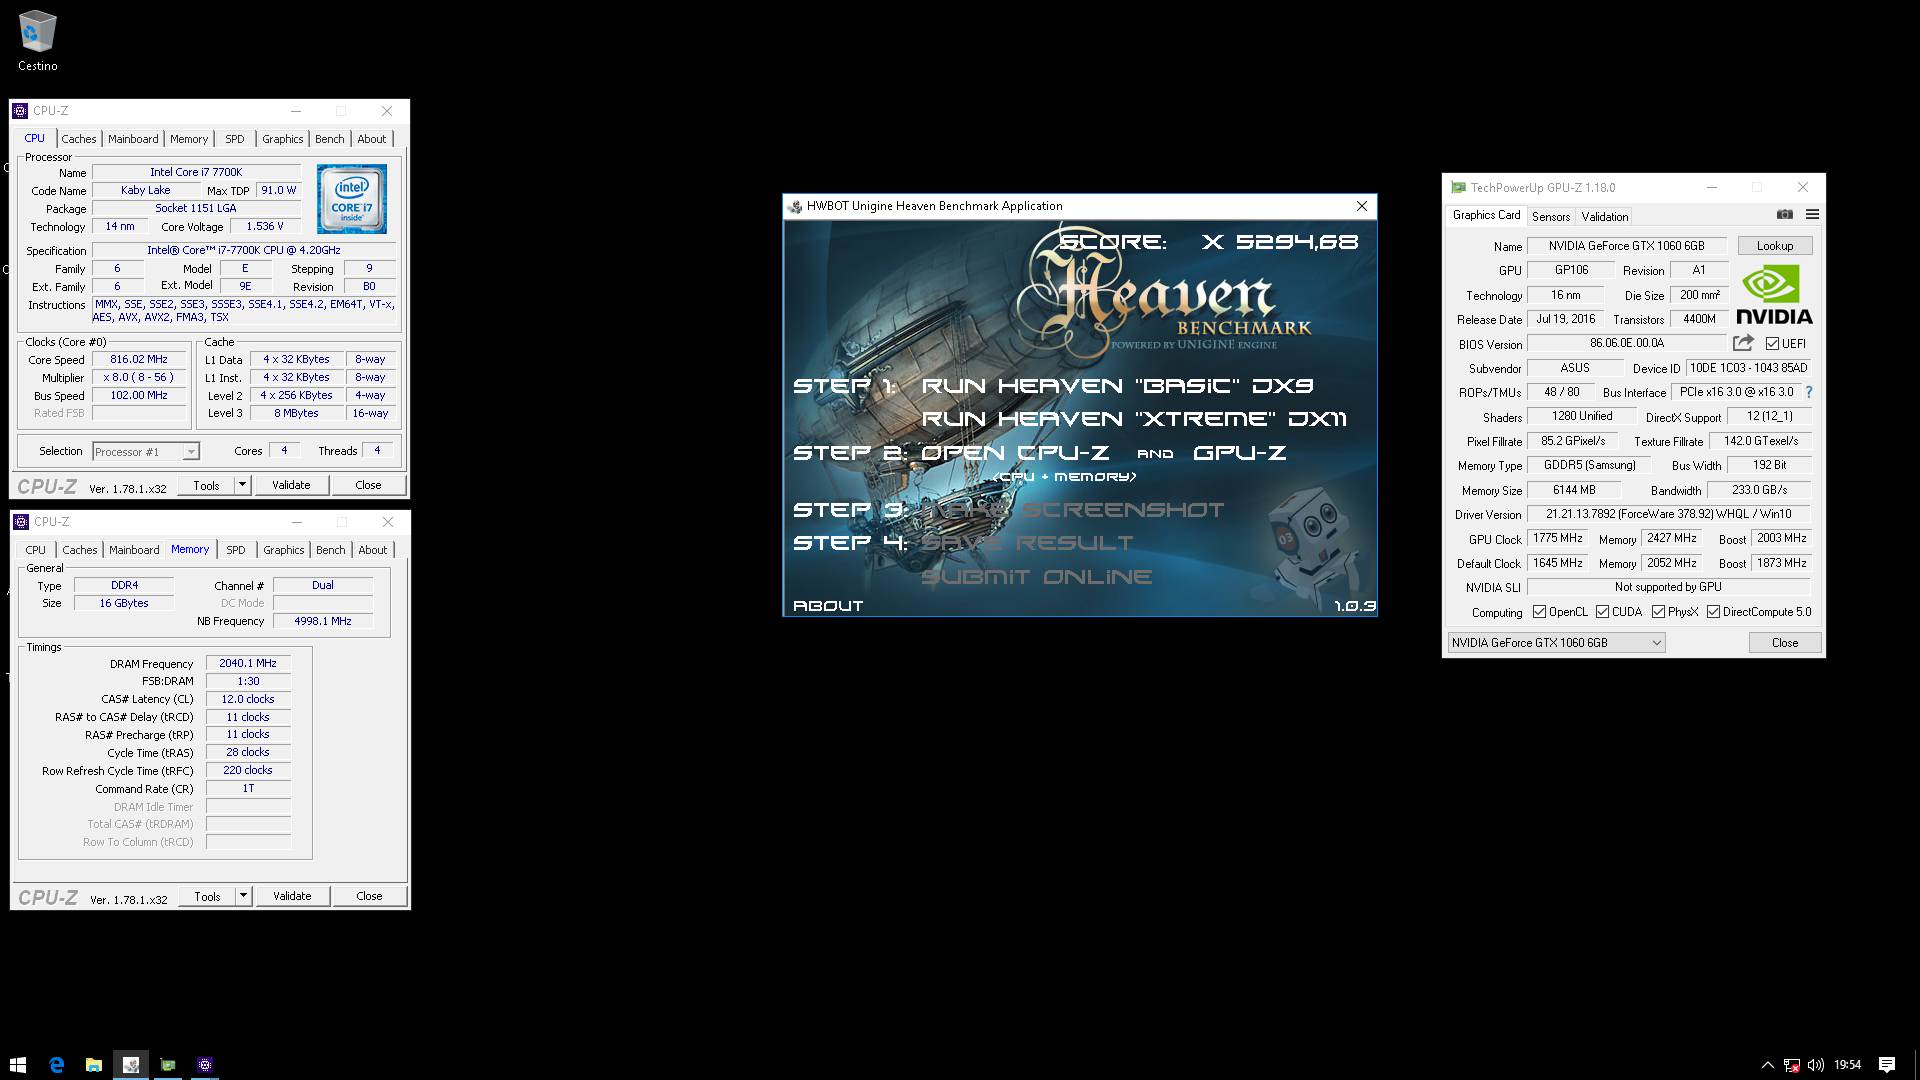The image size is (1920, 1080).
Task: Select the HWBOT Heaven taskbar icon
Action: point(131,1065)
